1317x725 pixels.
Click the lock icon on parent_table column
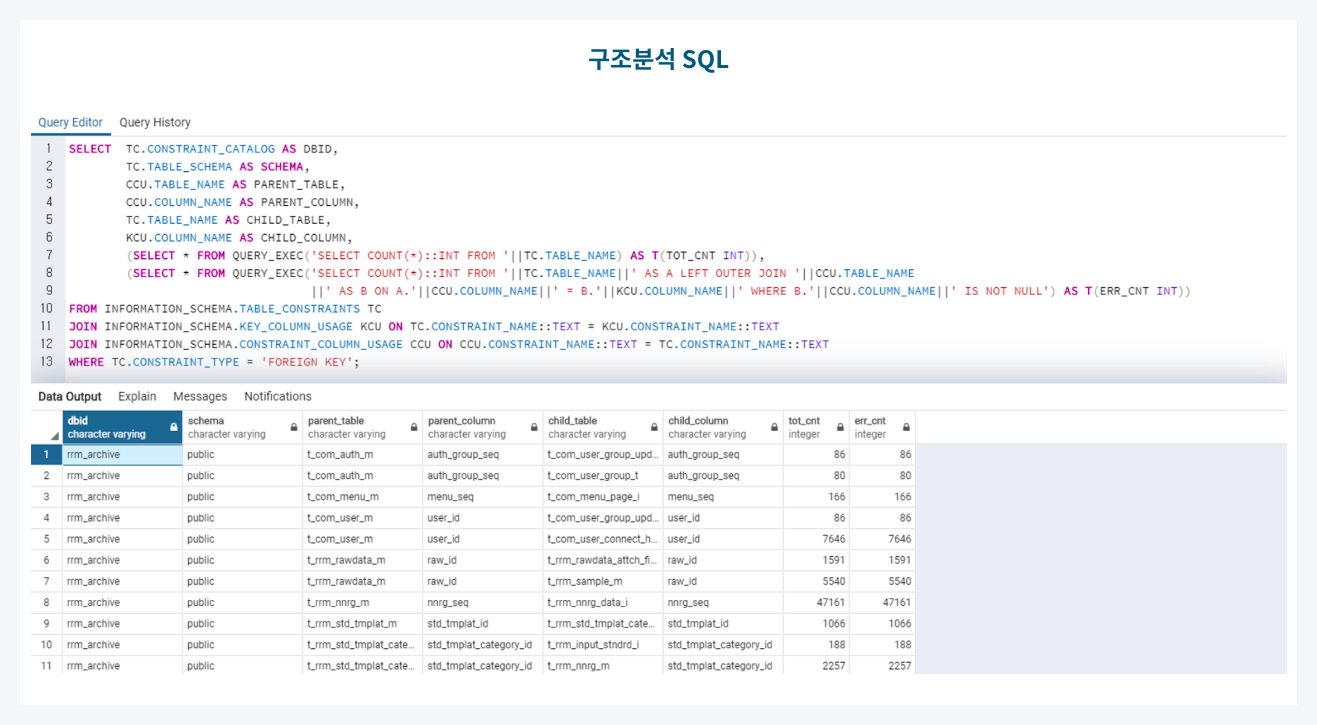click(x=413, y=426)
